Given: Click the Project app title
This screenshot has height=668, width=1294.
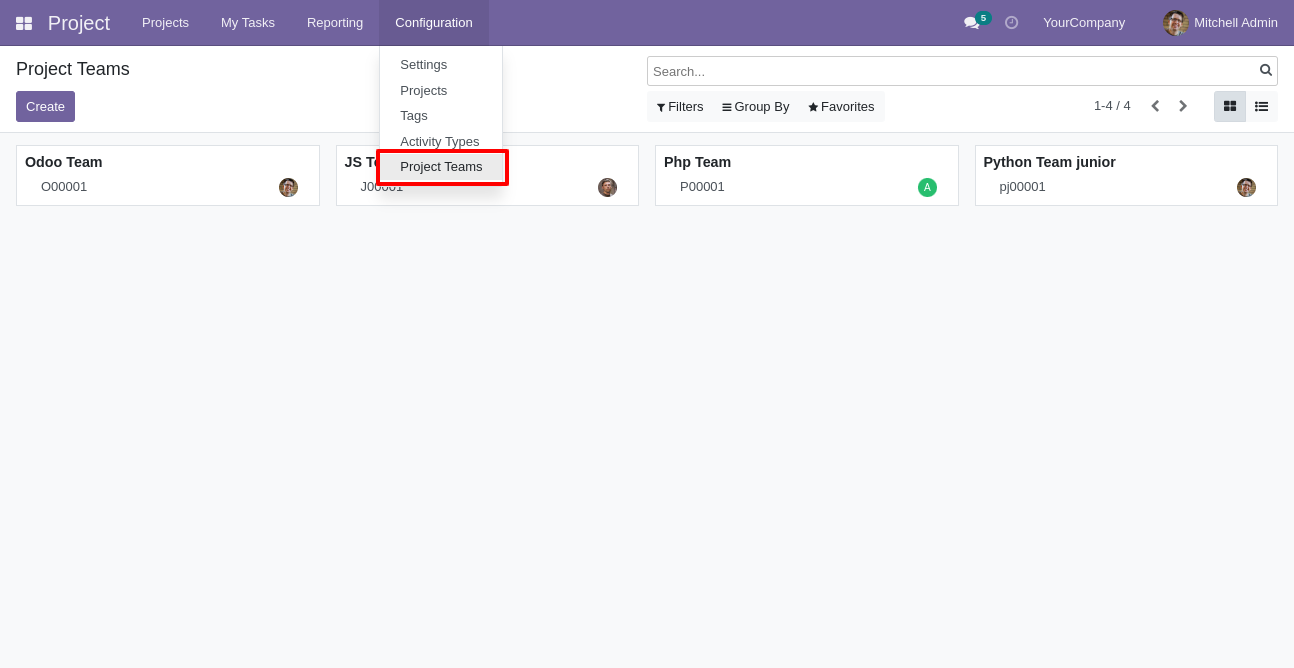Looking at the screenshot, I should (x=79, y=23).
